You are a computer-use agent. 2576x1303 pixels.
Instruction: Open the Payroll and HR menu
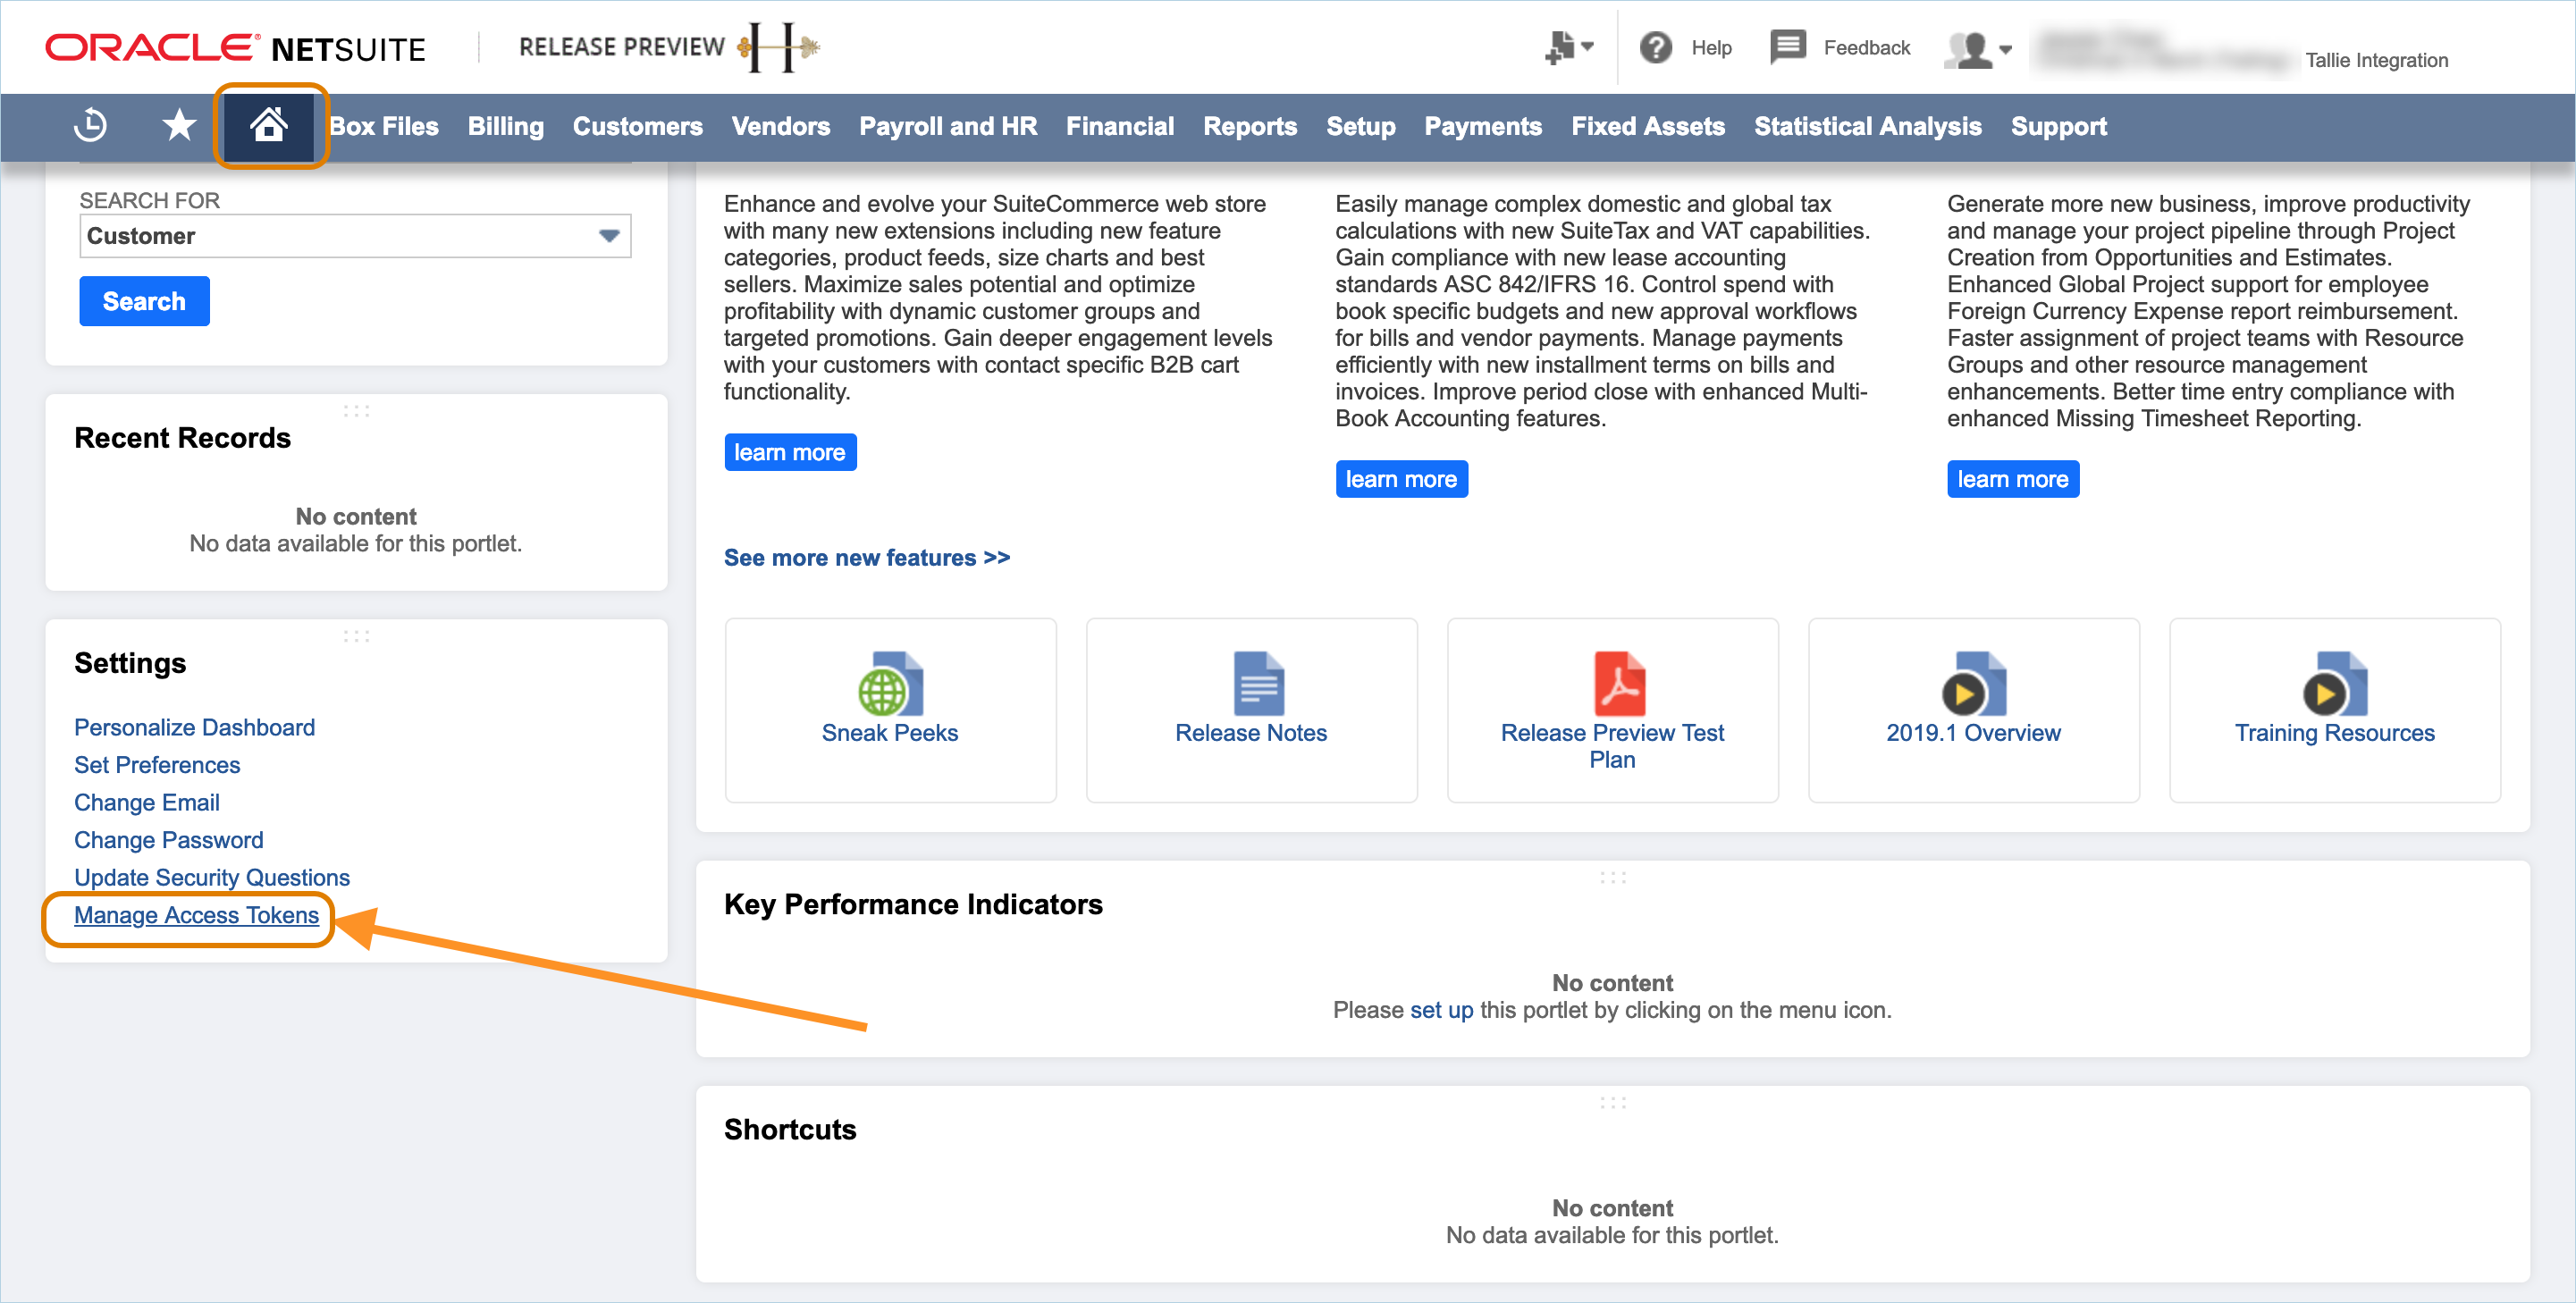948,126
